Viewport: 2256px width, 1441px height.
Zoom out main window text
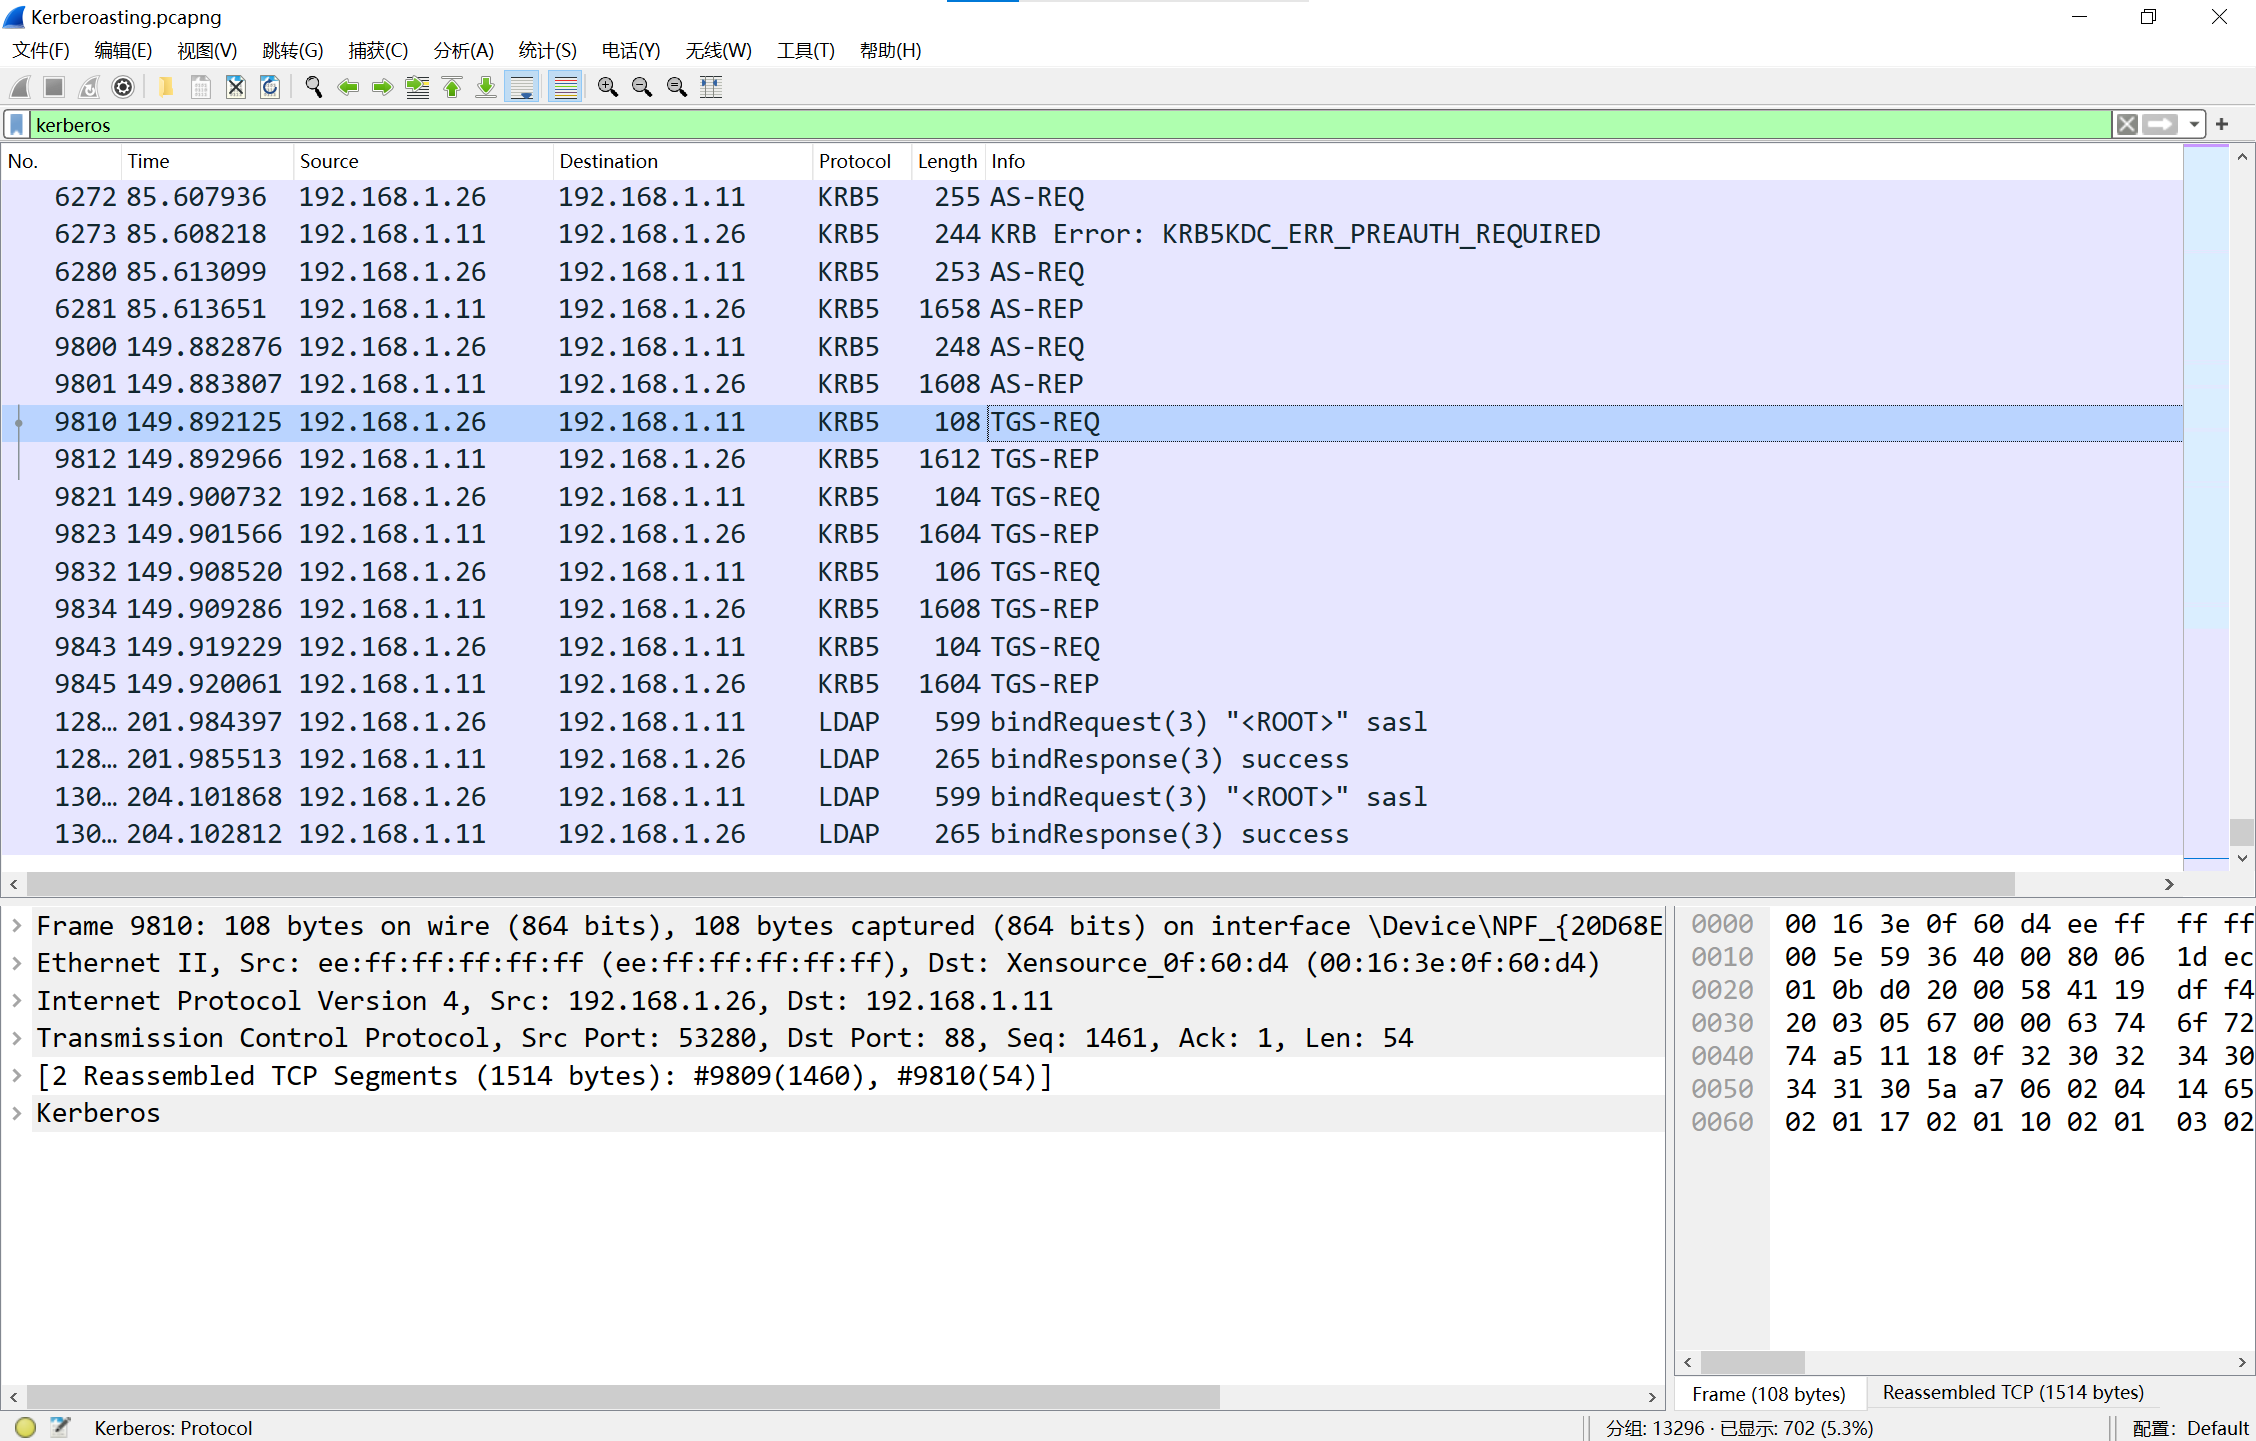point(642,87)
